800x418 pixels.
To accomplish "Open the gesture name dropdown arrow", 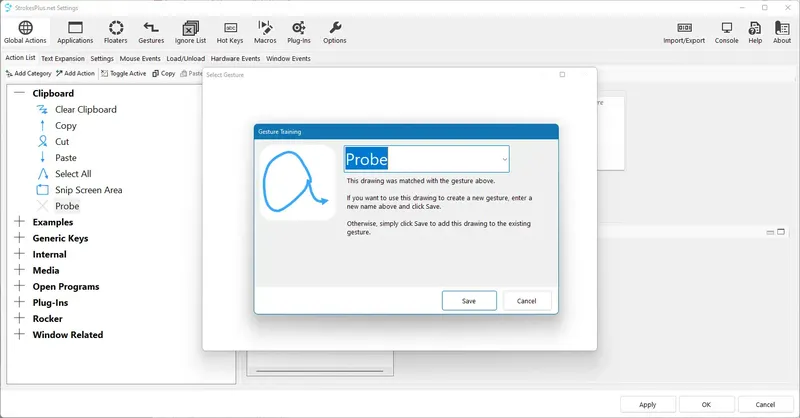I will [x=504, y=159].
